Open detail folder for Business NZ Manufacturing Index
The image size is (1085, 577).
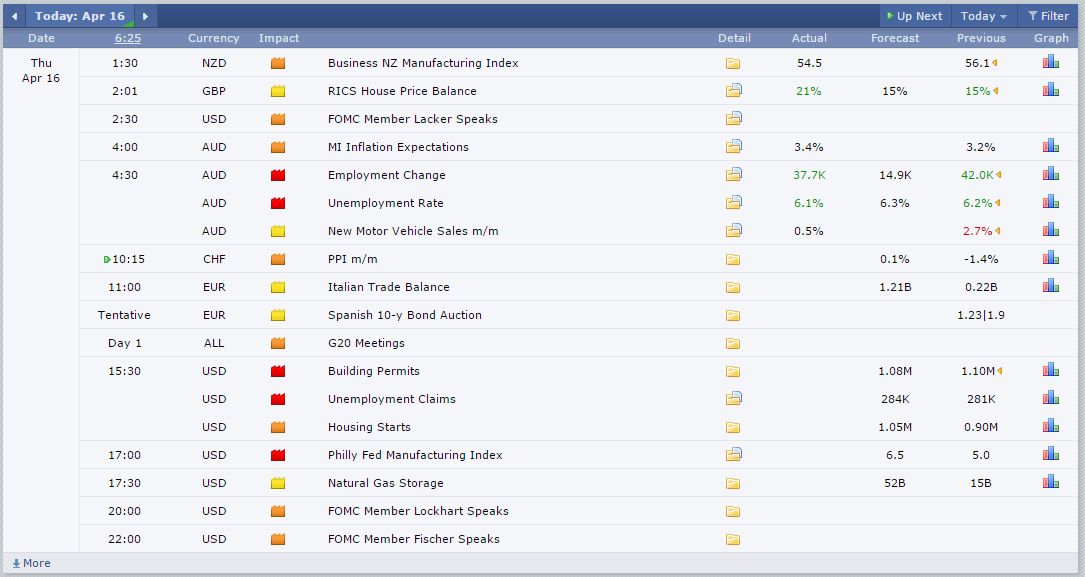click(x=733, y=64)
